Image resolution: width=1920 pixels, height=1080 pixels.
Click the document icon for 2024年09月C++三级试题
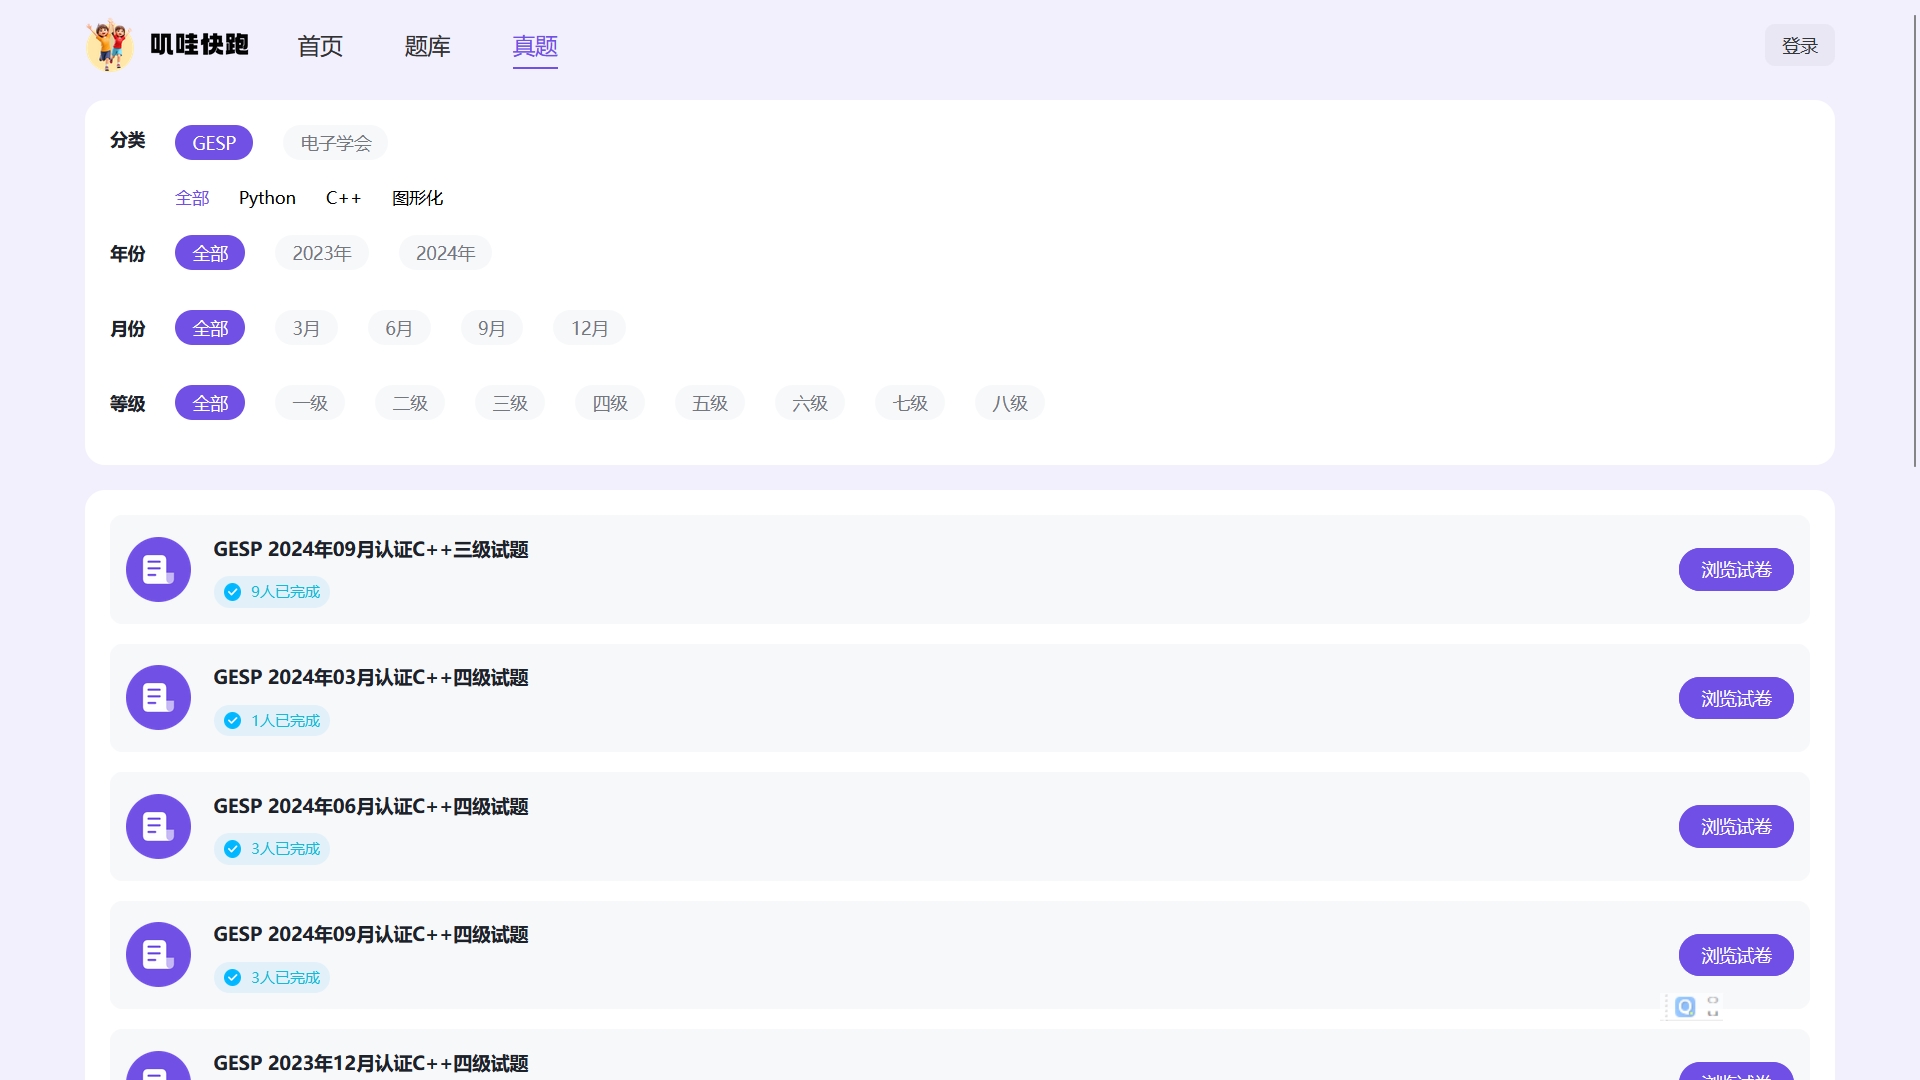(158, 570)
